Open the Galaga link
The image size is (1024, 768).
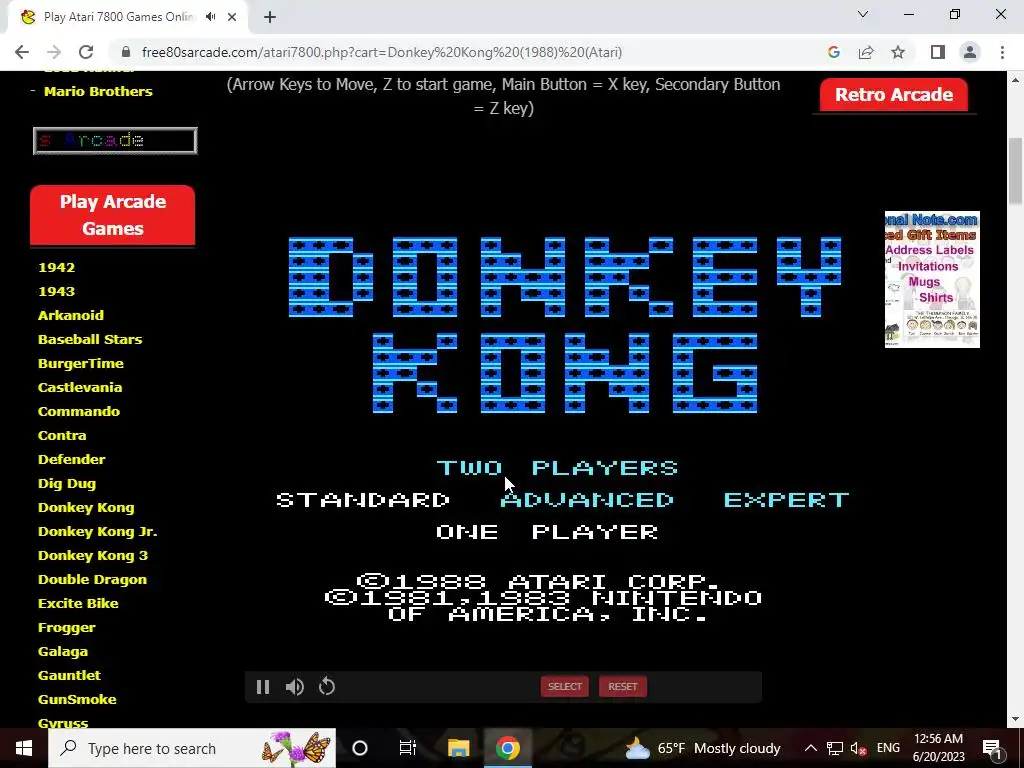[x=63, y=652]
